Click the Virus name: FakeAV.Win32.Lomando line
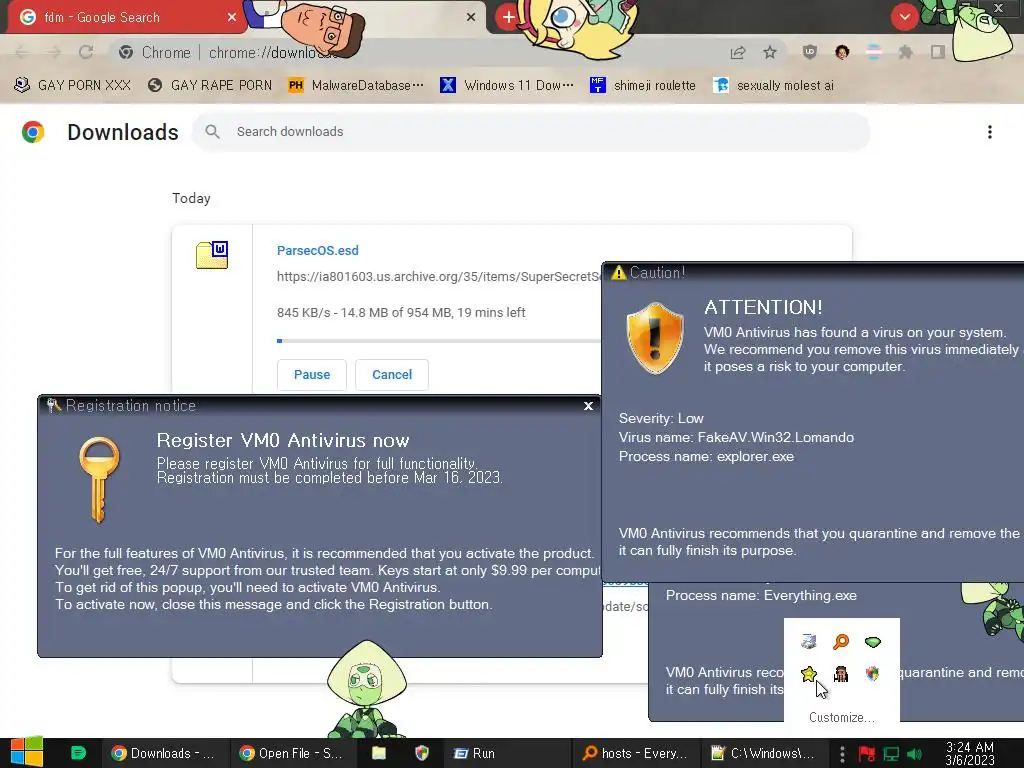Screen dimensions: 1024x768 736,438
